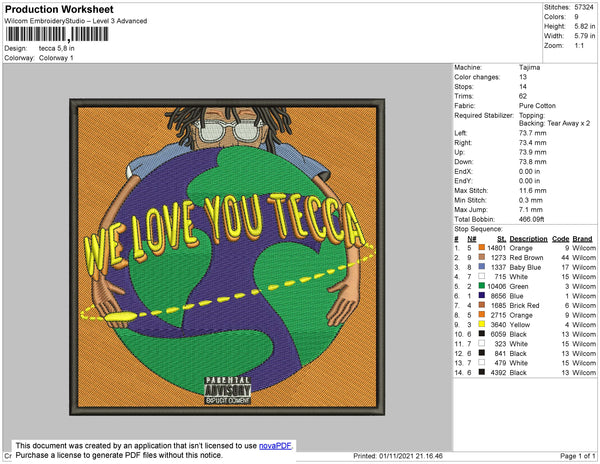
Task: Open the novaPDF link in the notice
Action: (x=275, y=446)
